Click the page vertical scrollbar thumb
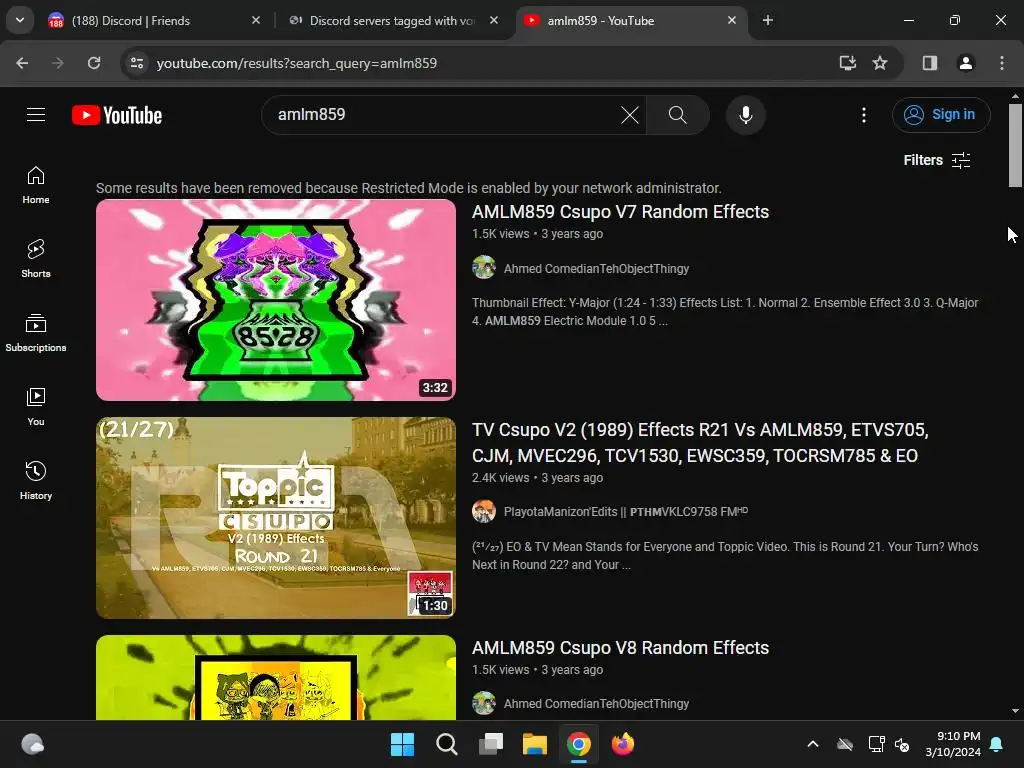This screenshot has width=1024, height=768. click(x=1015, y=145)
